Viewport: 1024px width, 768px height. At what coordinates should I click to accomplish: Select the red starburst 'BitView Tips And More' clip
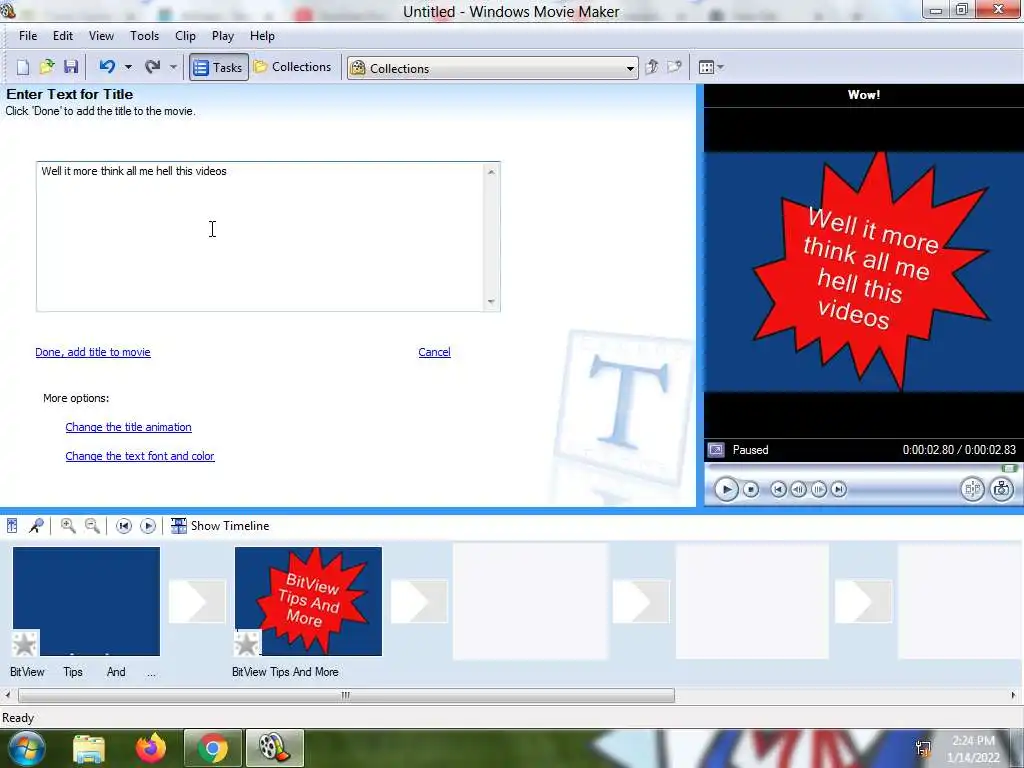(308, 601)
